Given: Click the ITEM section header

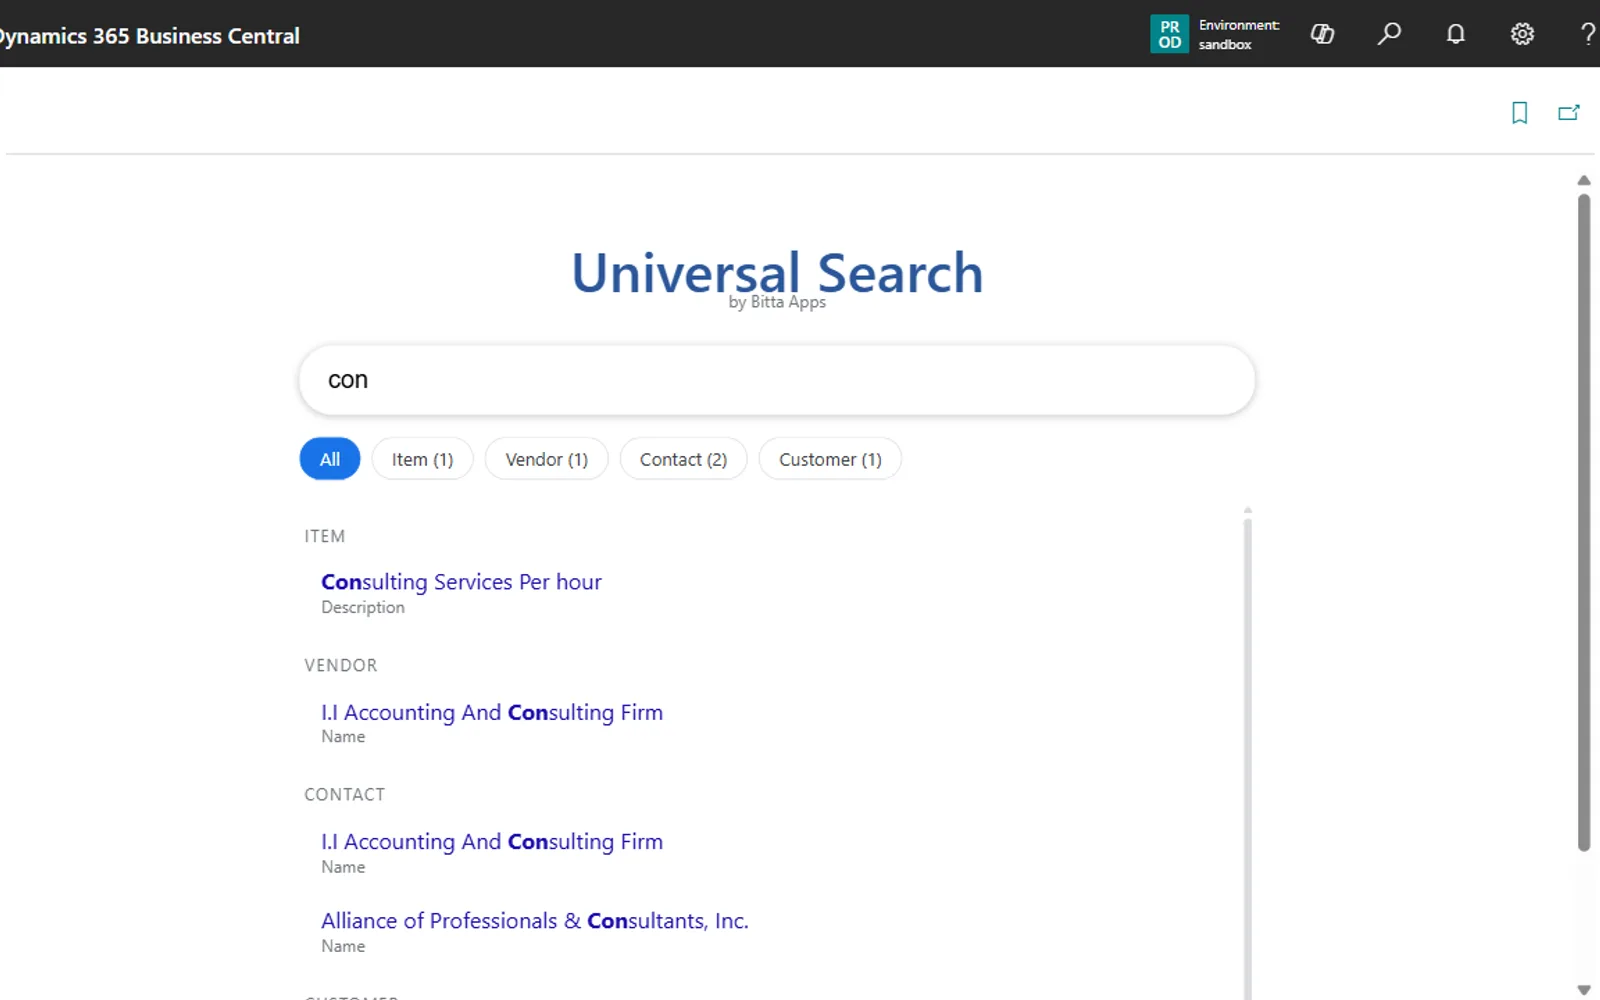Looking at the screenshot, I should [325, 536].
